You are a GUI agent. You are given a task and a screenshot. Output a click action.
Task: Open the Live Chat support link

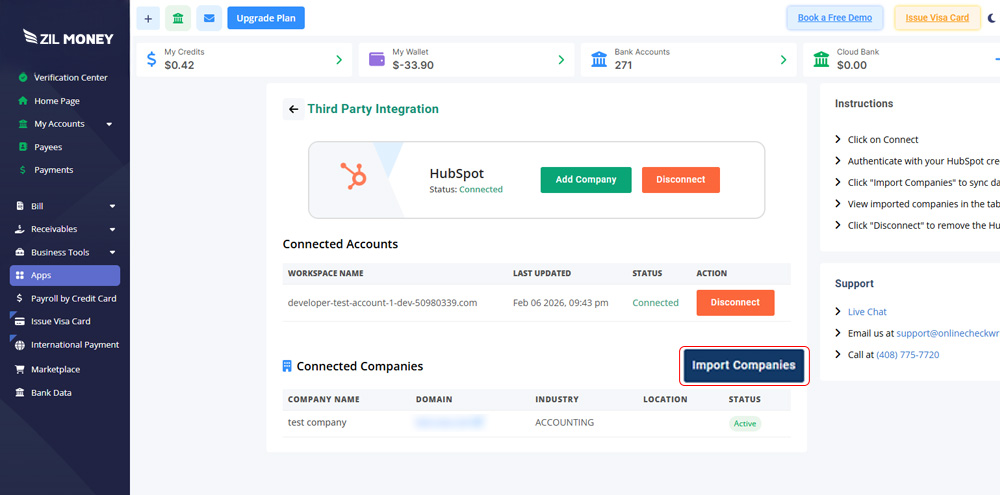click(x=867, y=312)
